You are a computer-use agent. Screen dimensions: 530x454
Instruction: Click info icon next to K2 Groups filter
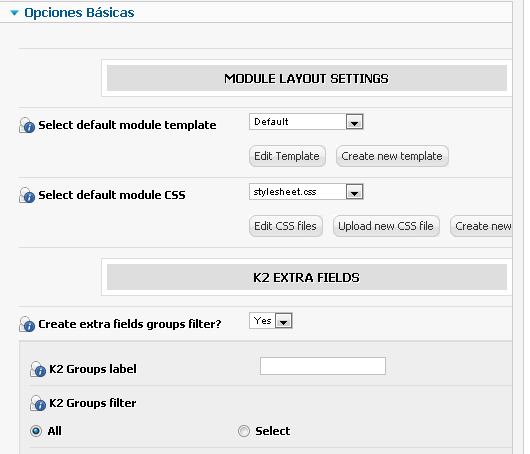38,403
